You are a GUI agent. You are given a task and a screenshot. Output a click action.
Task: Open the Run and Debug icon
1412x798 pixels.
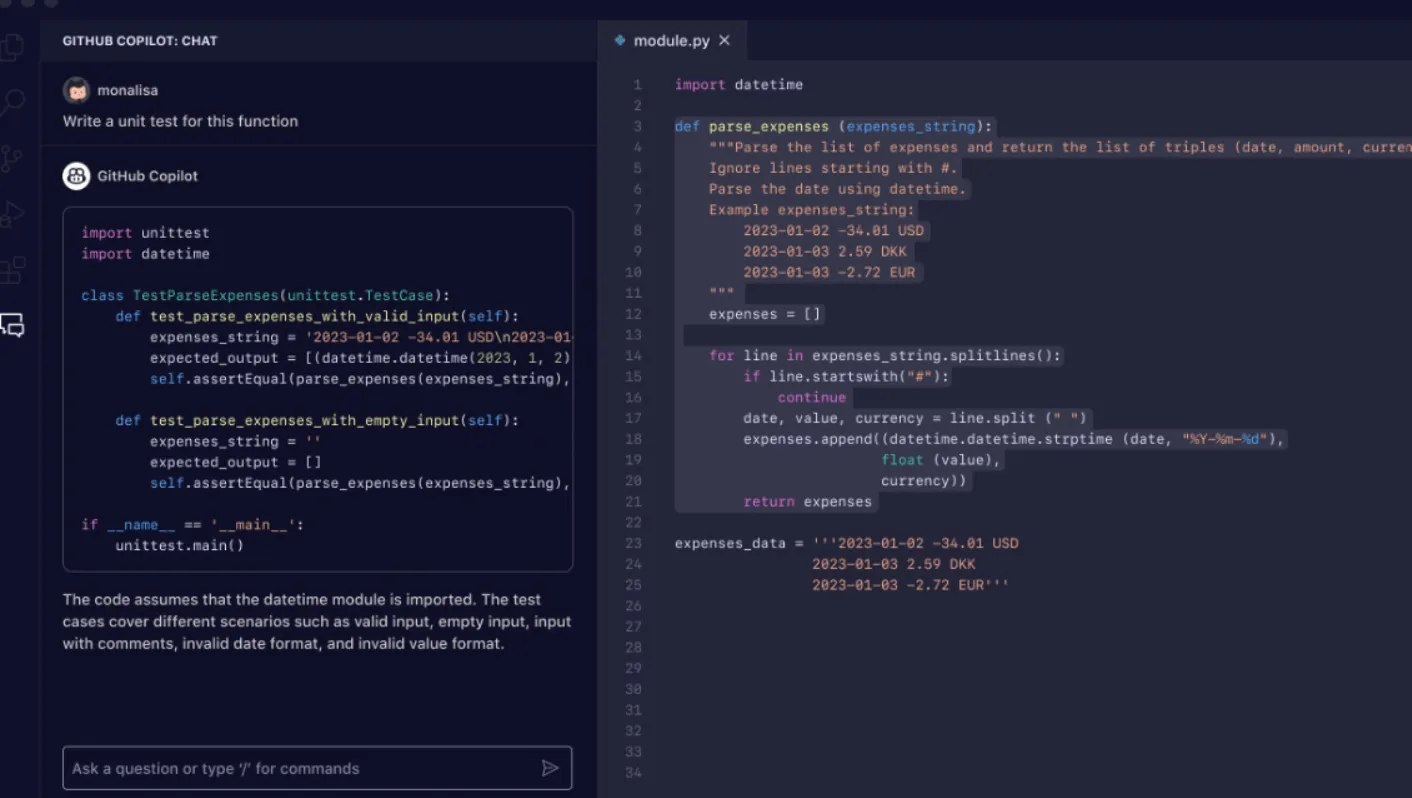(12, 214)
